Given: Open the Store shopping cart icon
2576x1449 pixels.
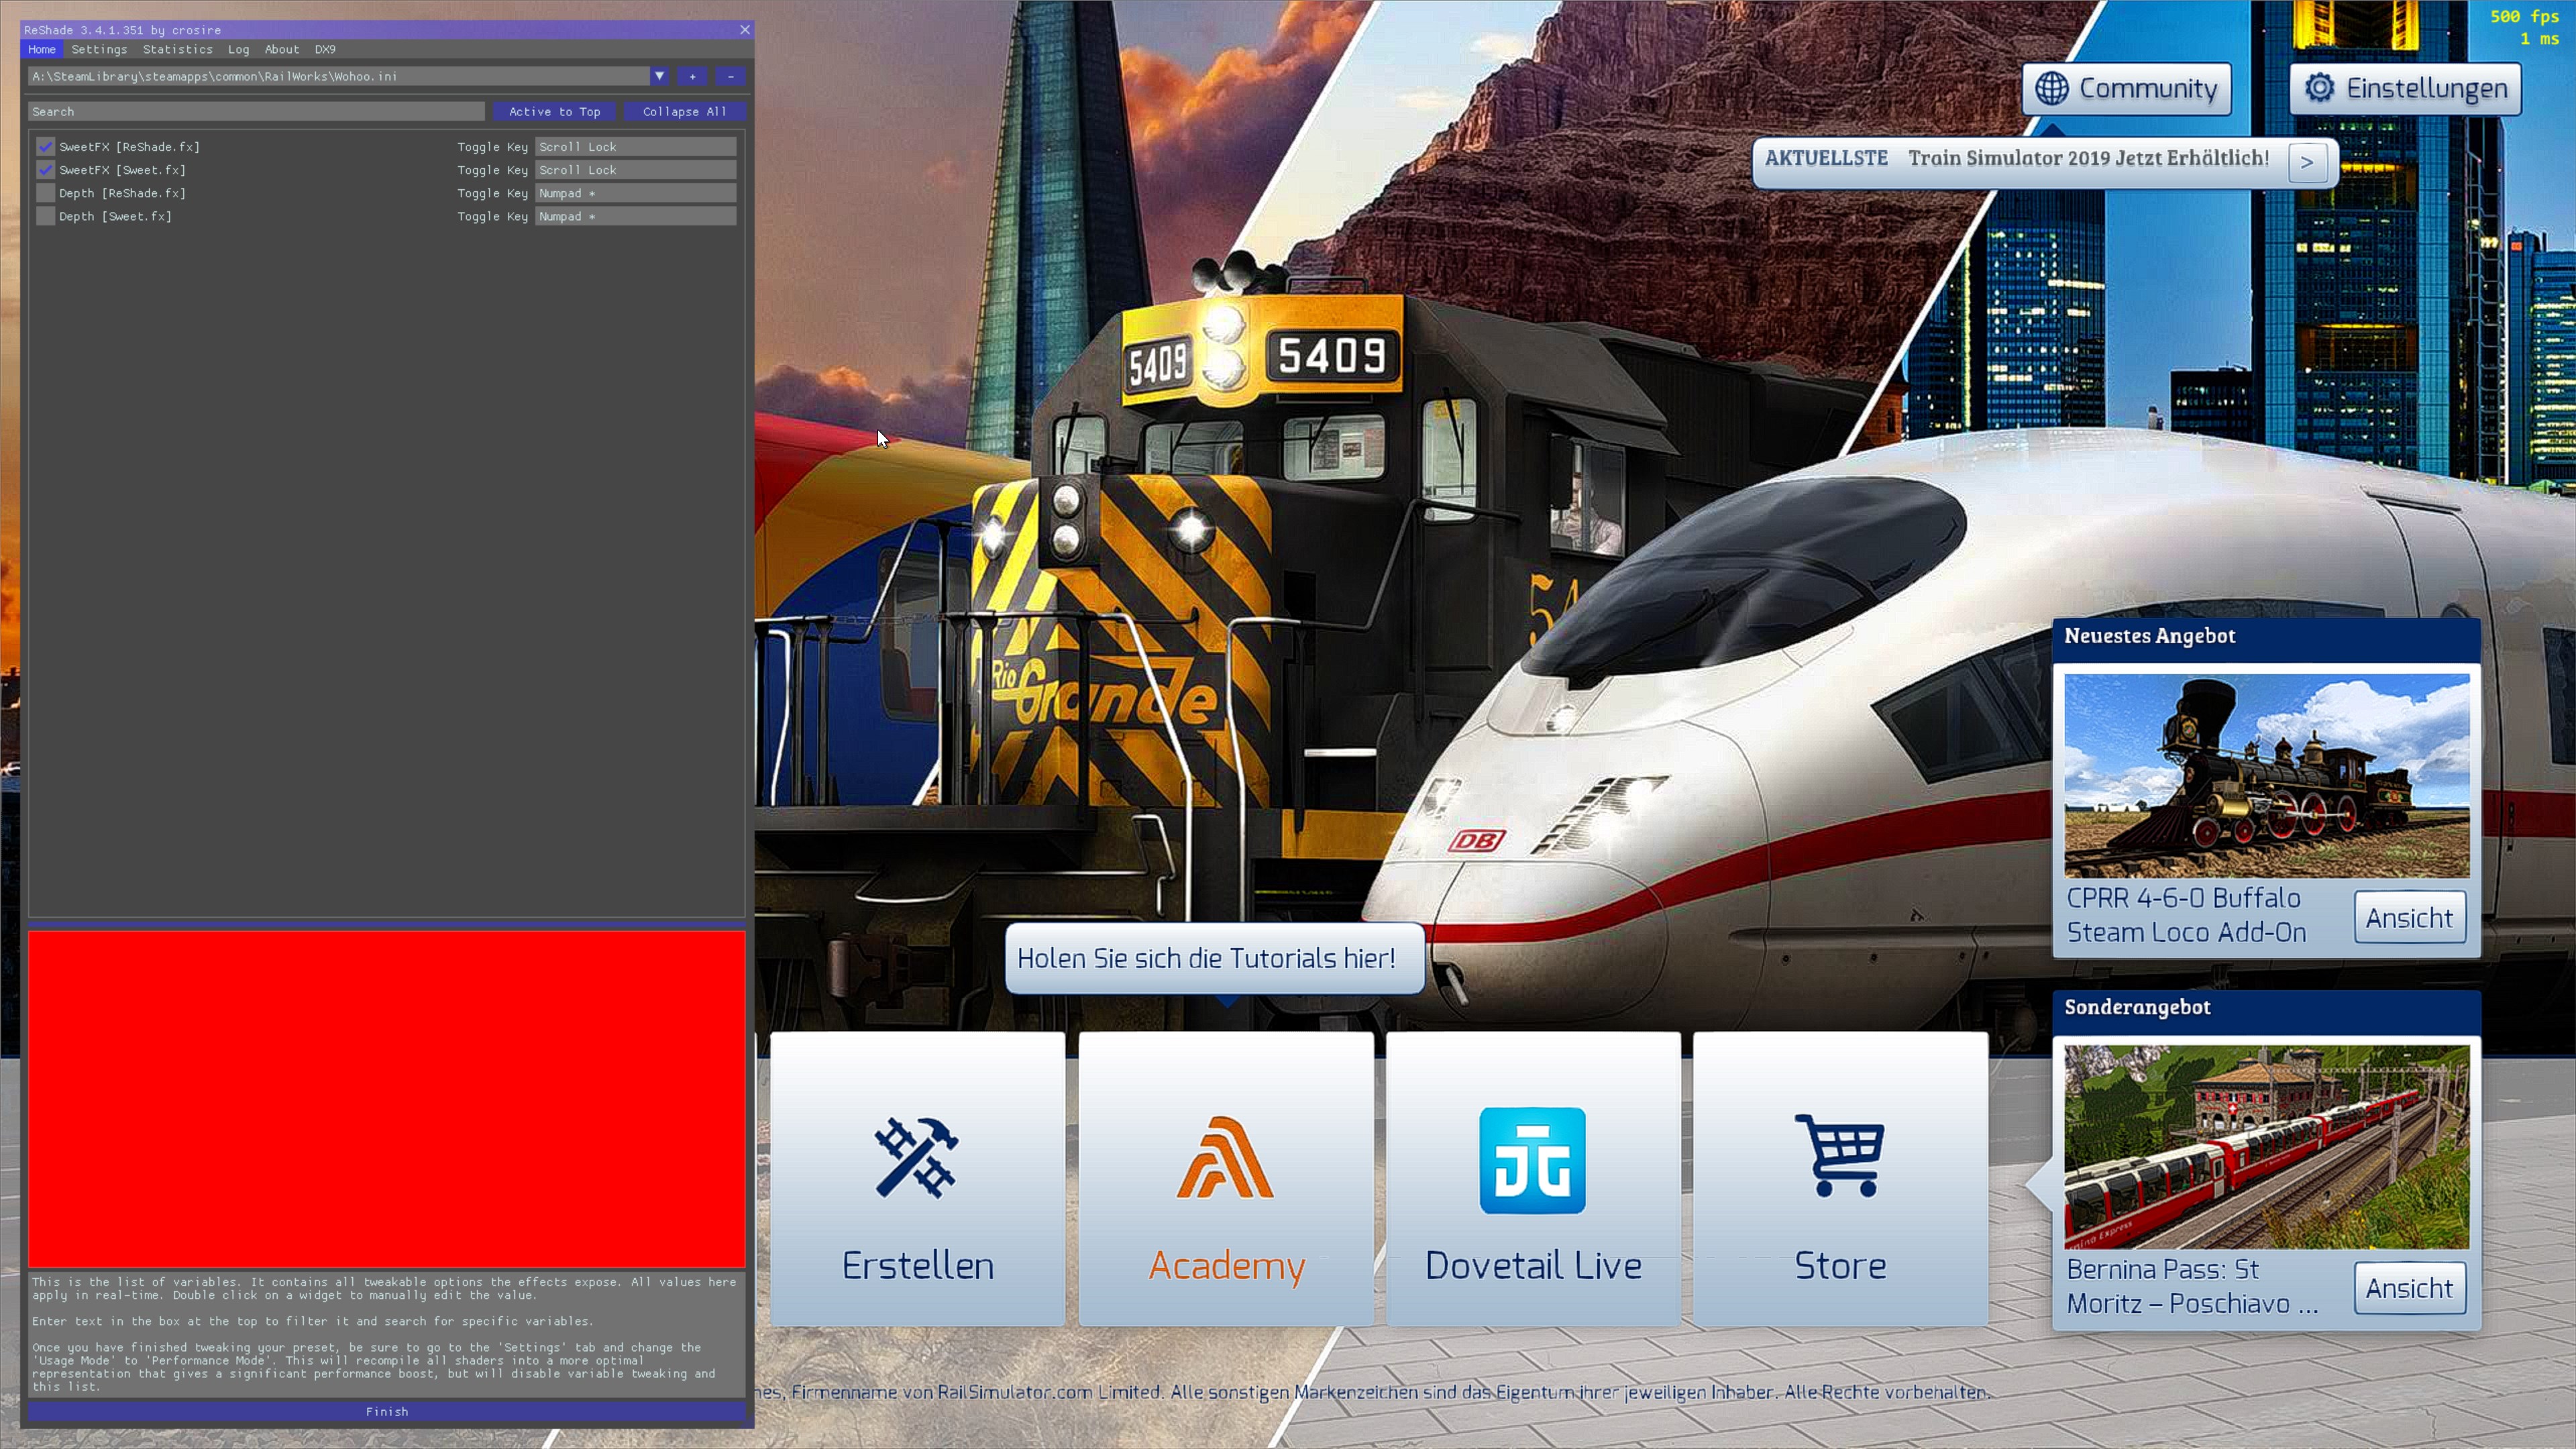Looking at the screenshot, I should (x=1840, y=1156).
